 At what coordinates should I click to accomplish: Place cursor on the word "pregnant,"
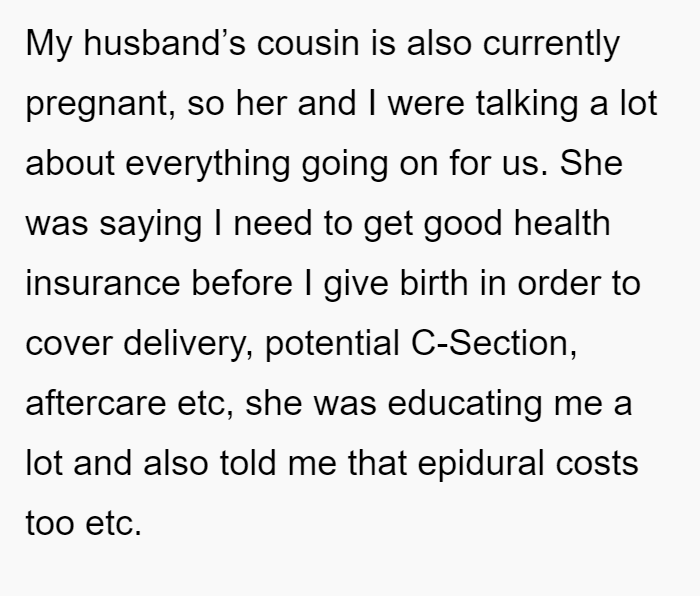pyautogui.click(x=101, y=105)
